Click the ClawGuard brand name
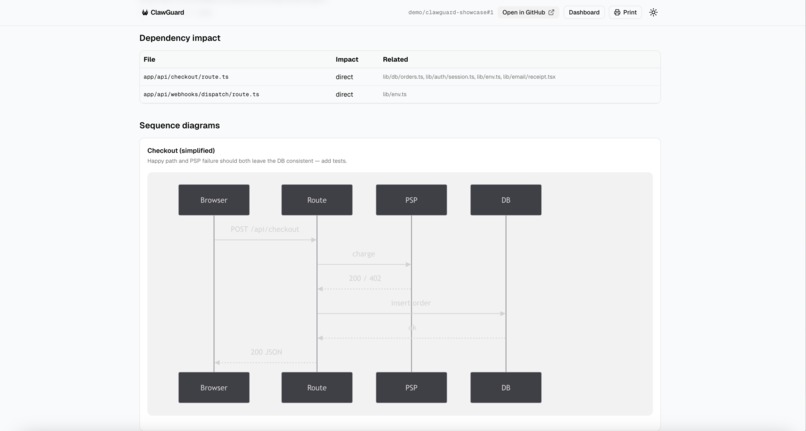The image size is (806, 431). (168, 12)
